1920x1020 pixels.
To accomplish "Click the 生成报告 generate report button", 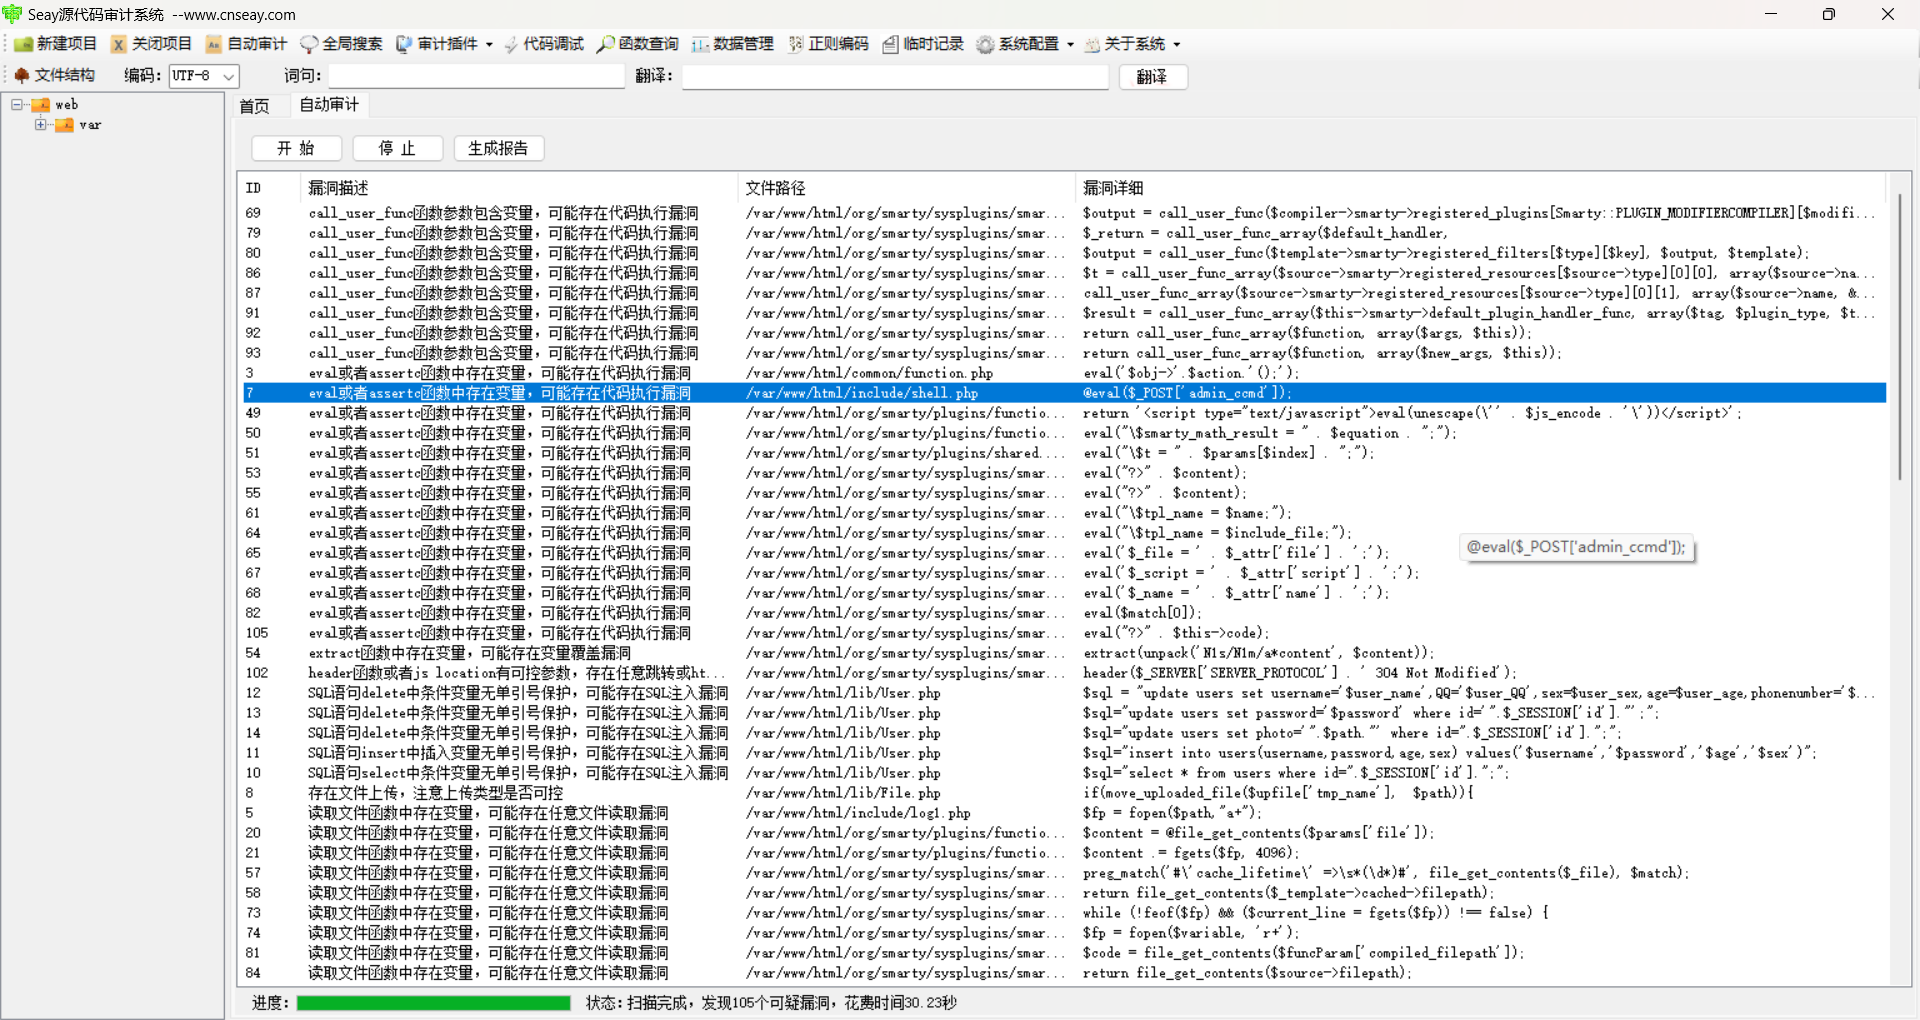I will 498,148.
